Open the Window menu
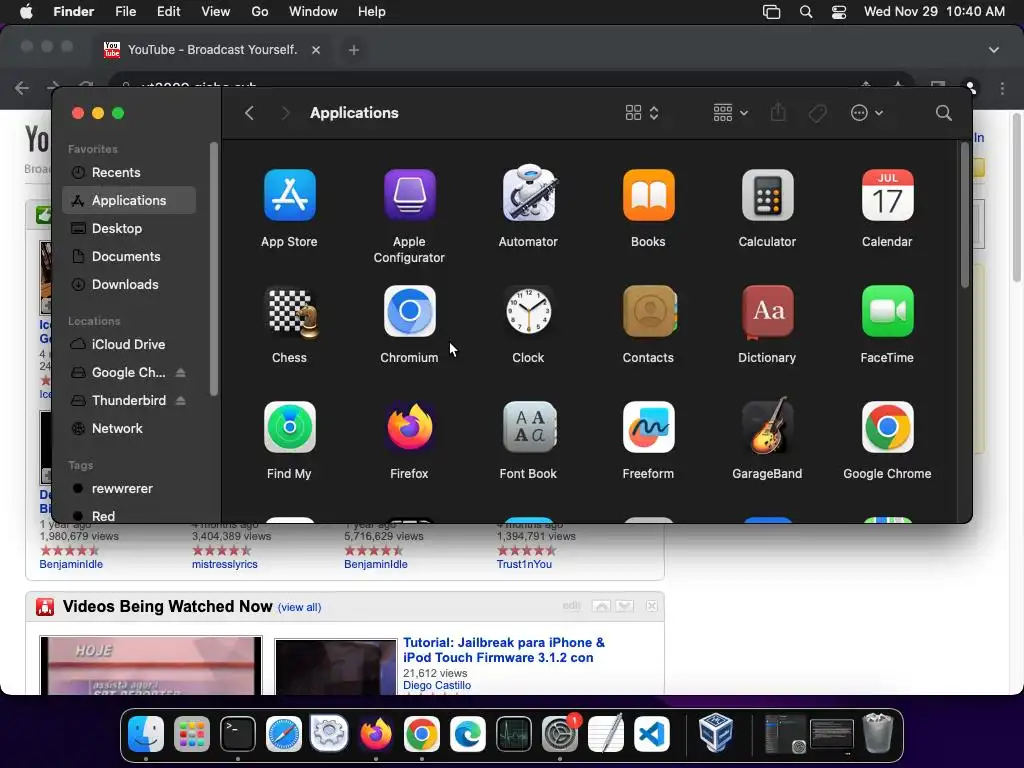Image resolution: width=1024 pixels, height=768 pixels. (313, 12)
